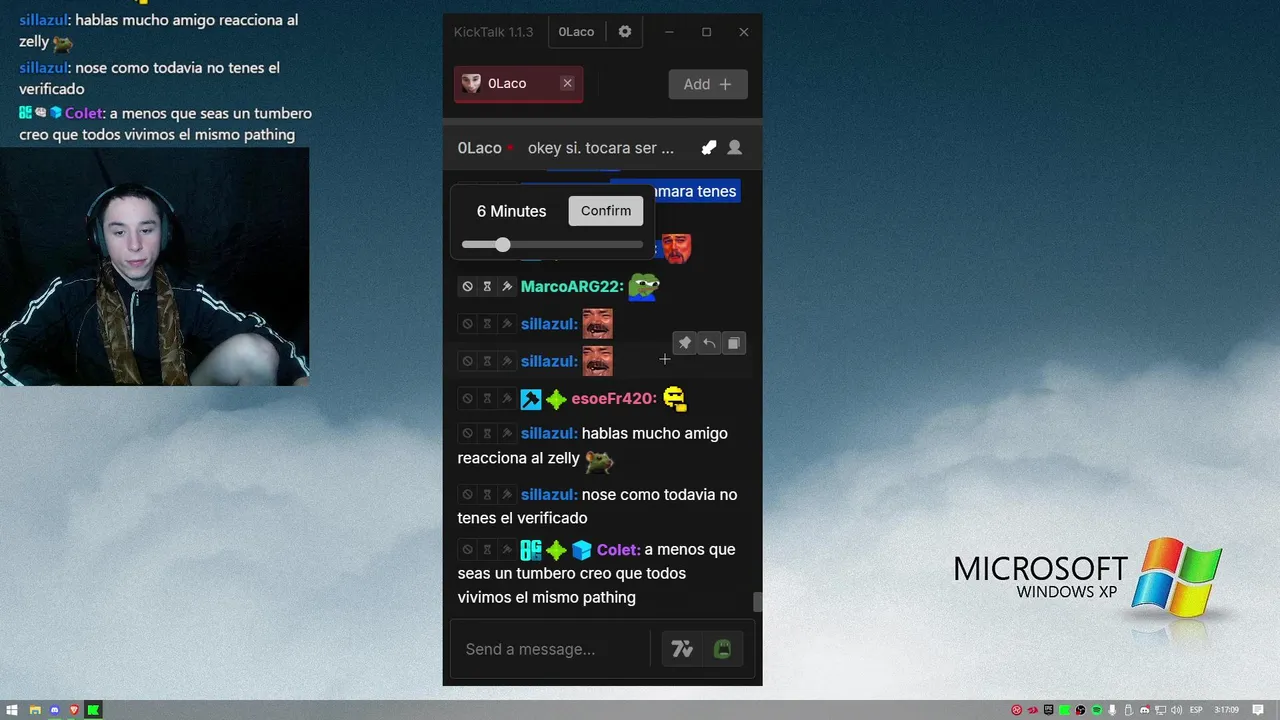The image size is (1280, 720).
Task: Click the 3:17:09 taskbar clock
Action: tap(1227, 710)
